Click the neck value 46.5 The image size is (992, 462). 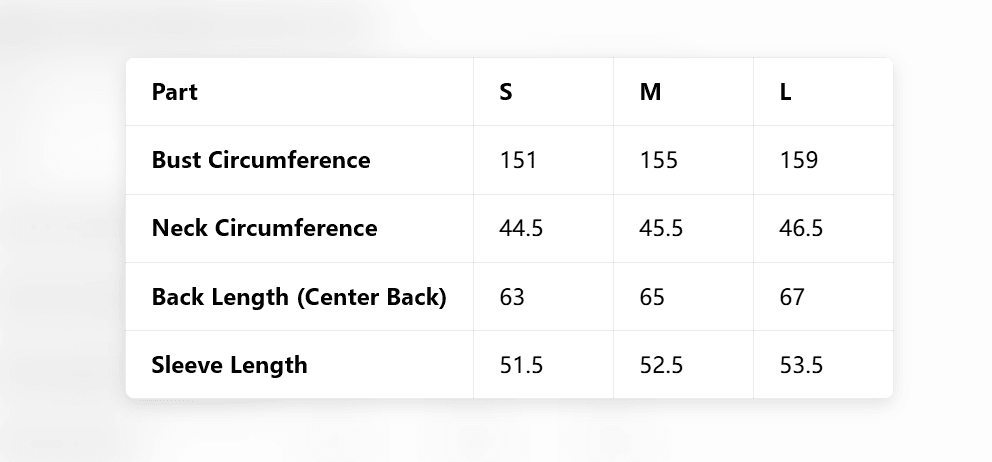point(801,228)
